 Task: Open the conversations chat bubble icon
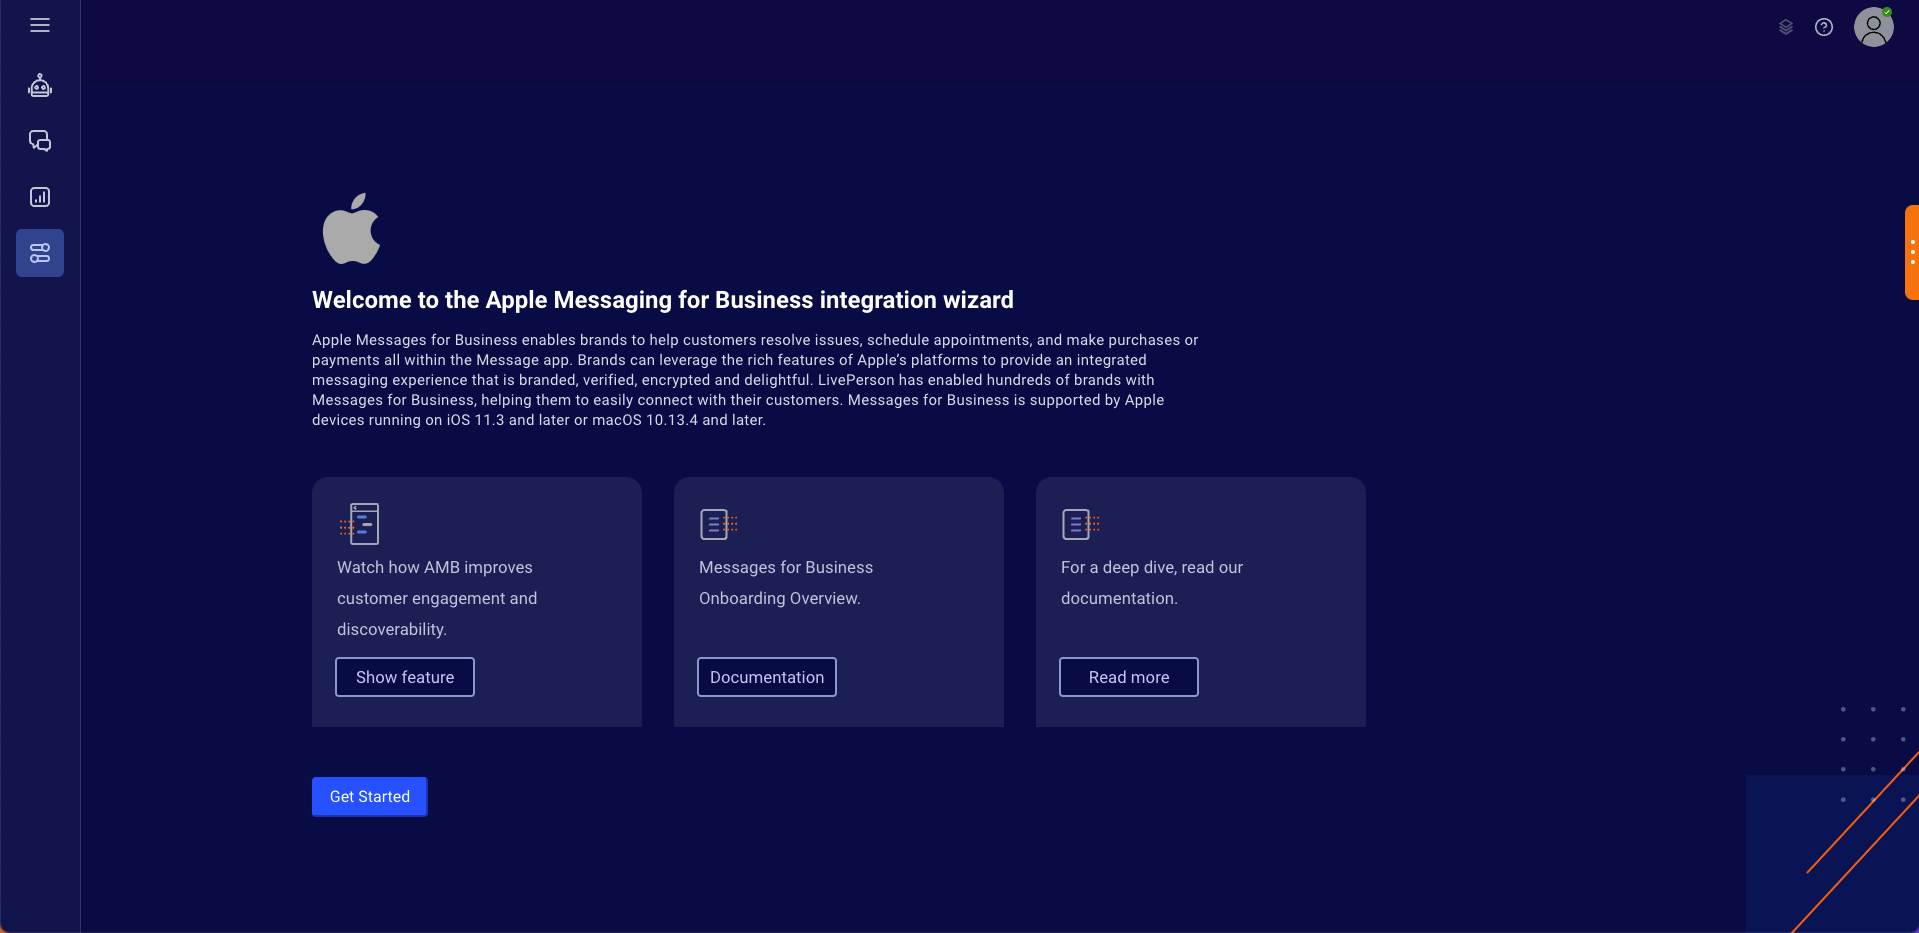coord(40,141)
